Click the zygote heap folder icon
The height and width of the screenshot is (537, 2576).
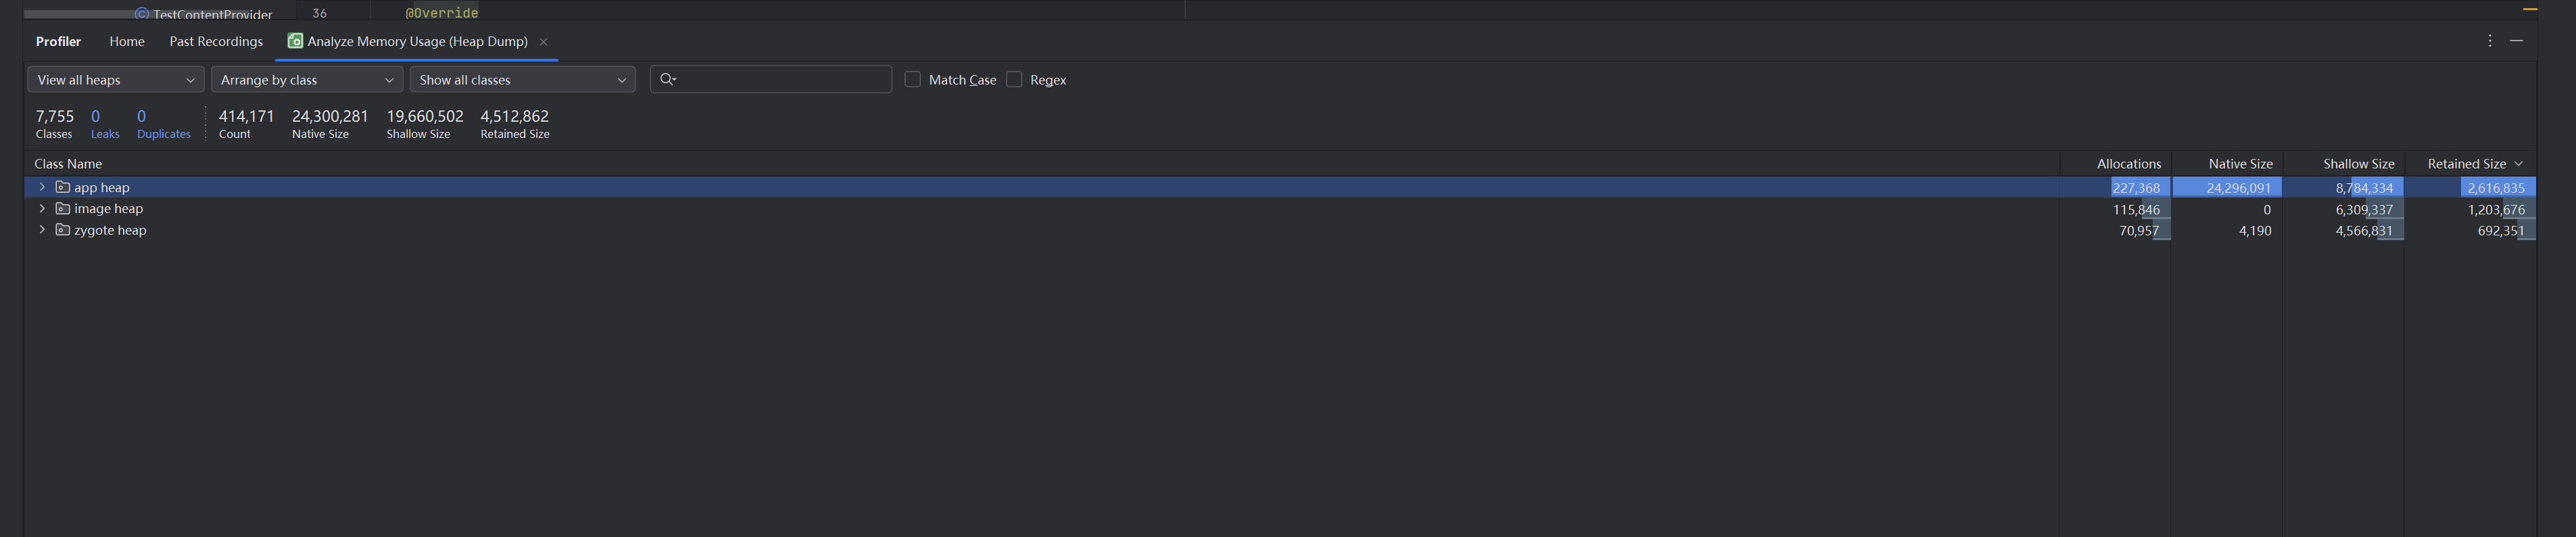[63, 230]
